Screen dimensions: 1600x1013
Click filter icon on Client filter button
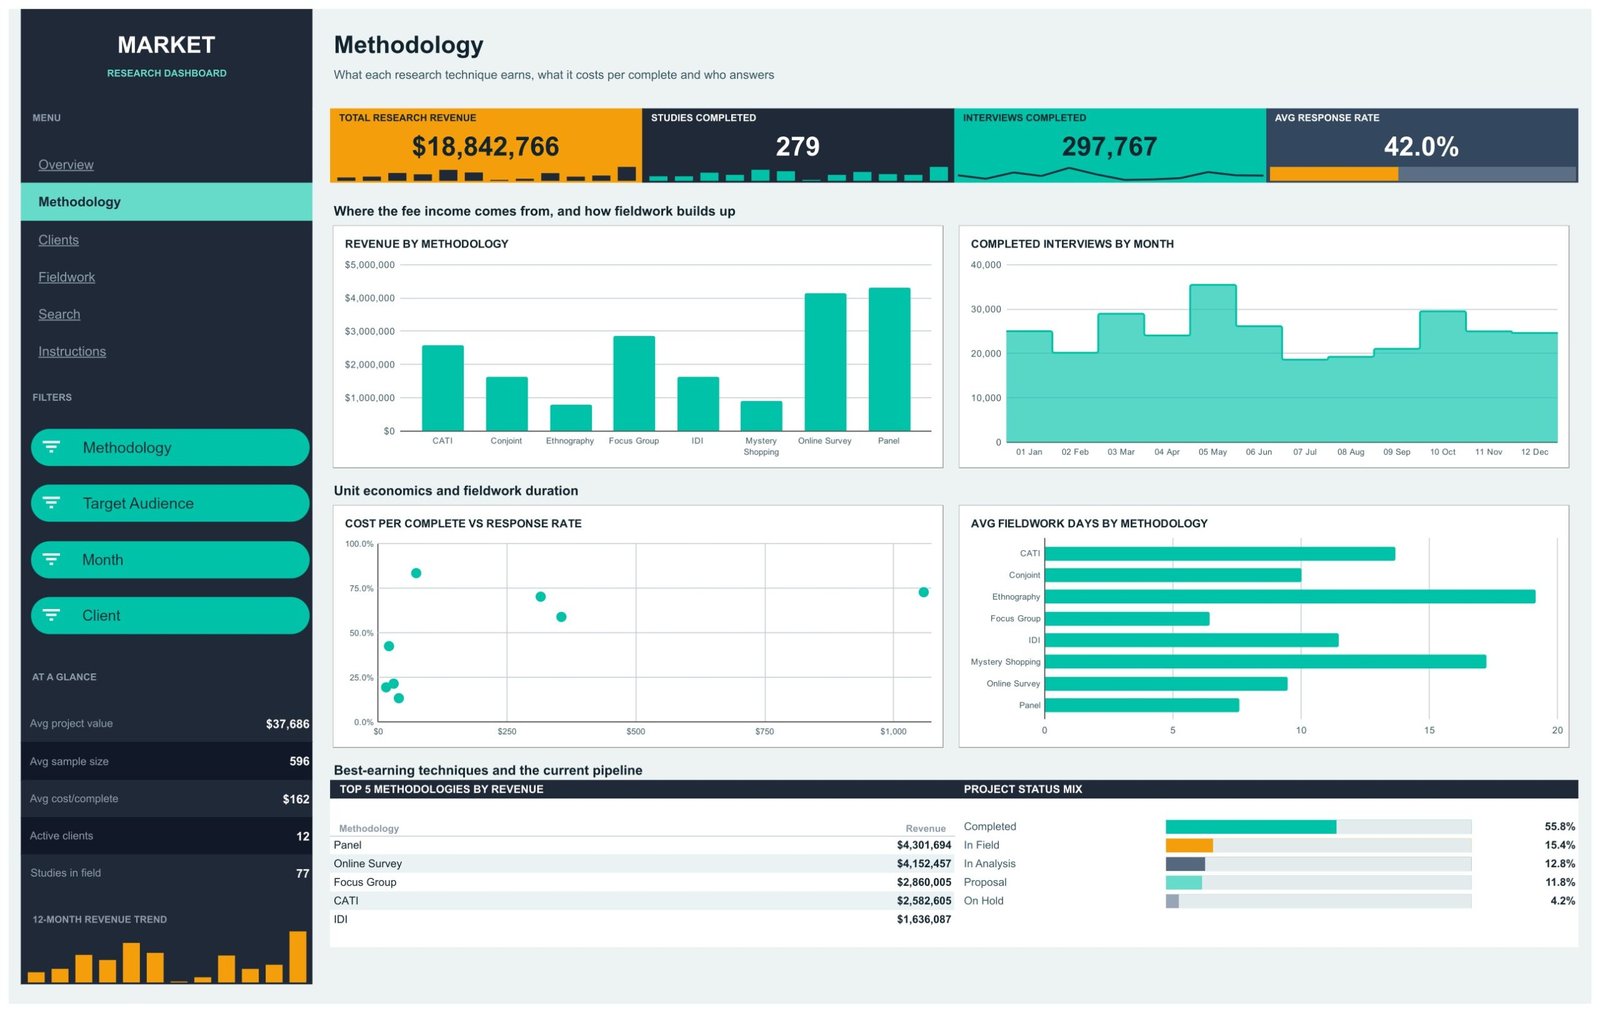click(51, 615)
